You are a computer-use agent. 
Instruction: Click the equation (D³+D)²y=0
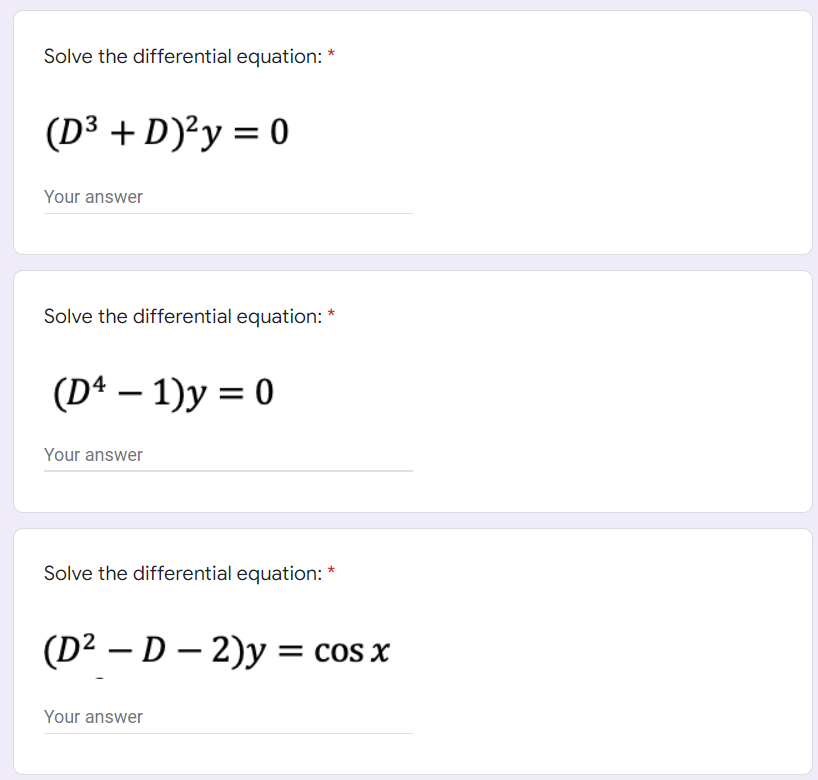(166, 131)
